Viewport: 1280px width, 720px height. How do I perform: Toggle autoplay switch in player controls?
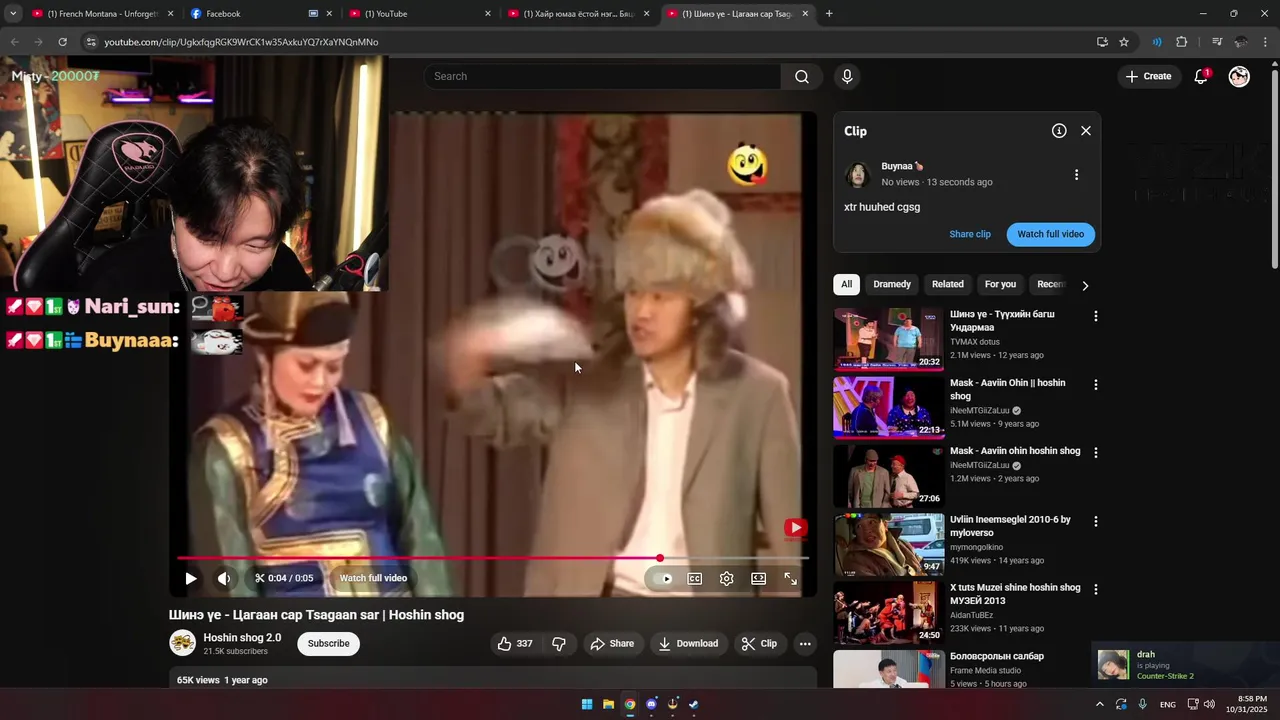(x=663, y=578)
